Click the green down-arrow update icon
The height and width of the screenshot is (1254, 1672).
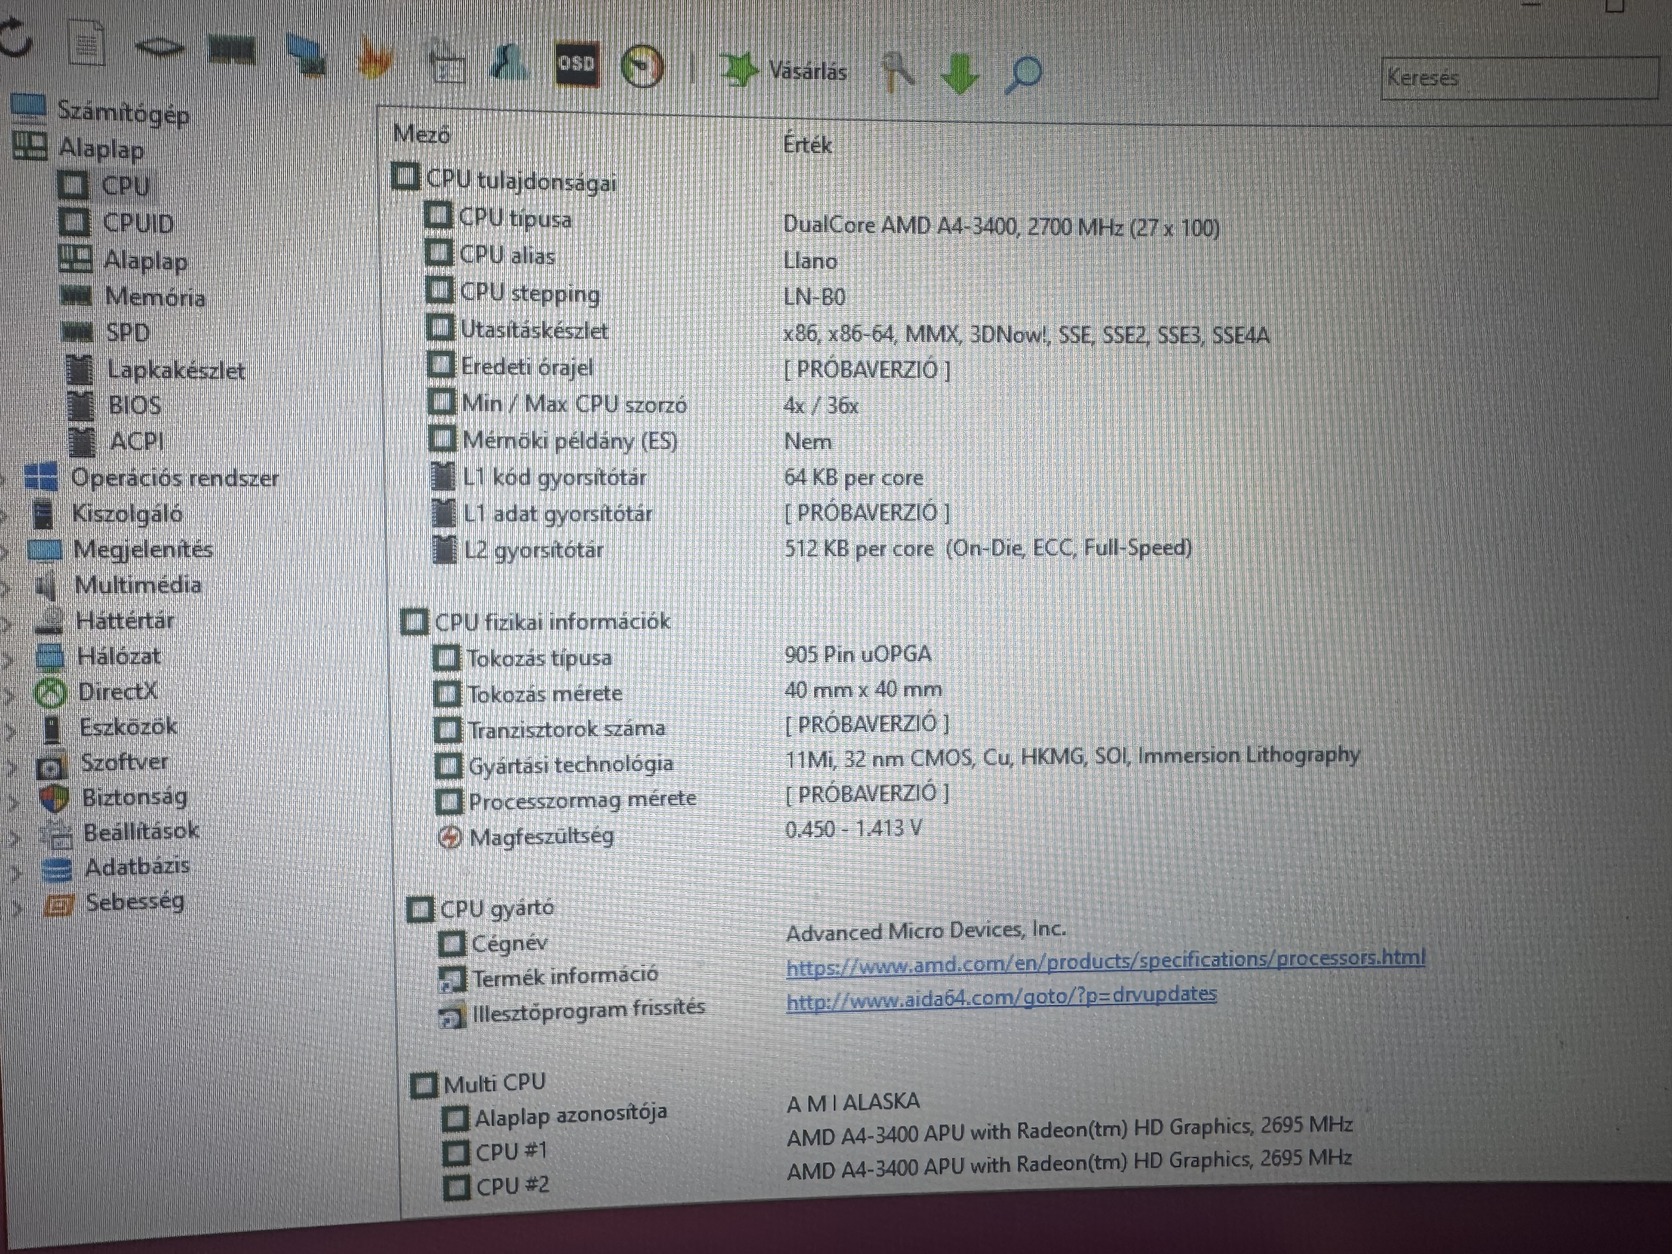point(960,74)
